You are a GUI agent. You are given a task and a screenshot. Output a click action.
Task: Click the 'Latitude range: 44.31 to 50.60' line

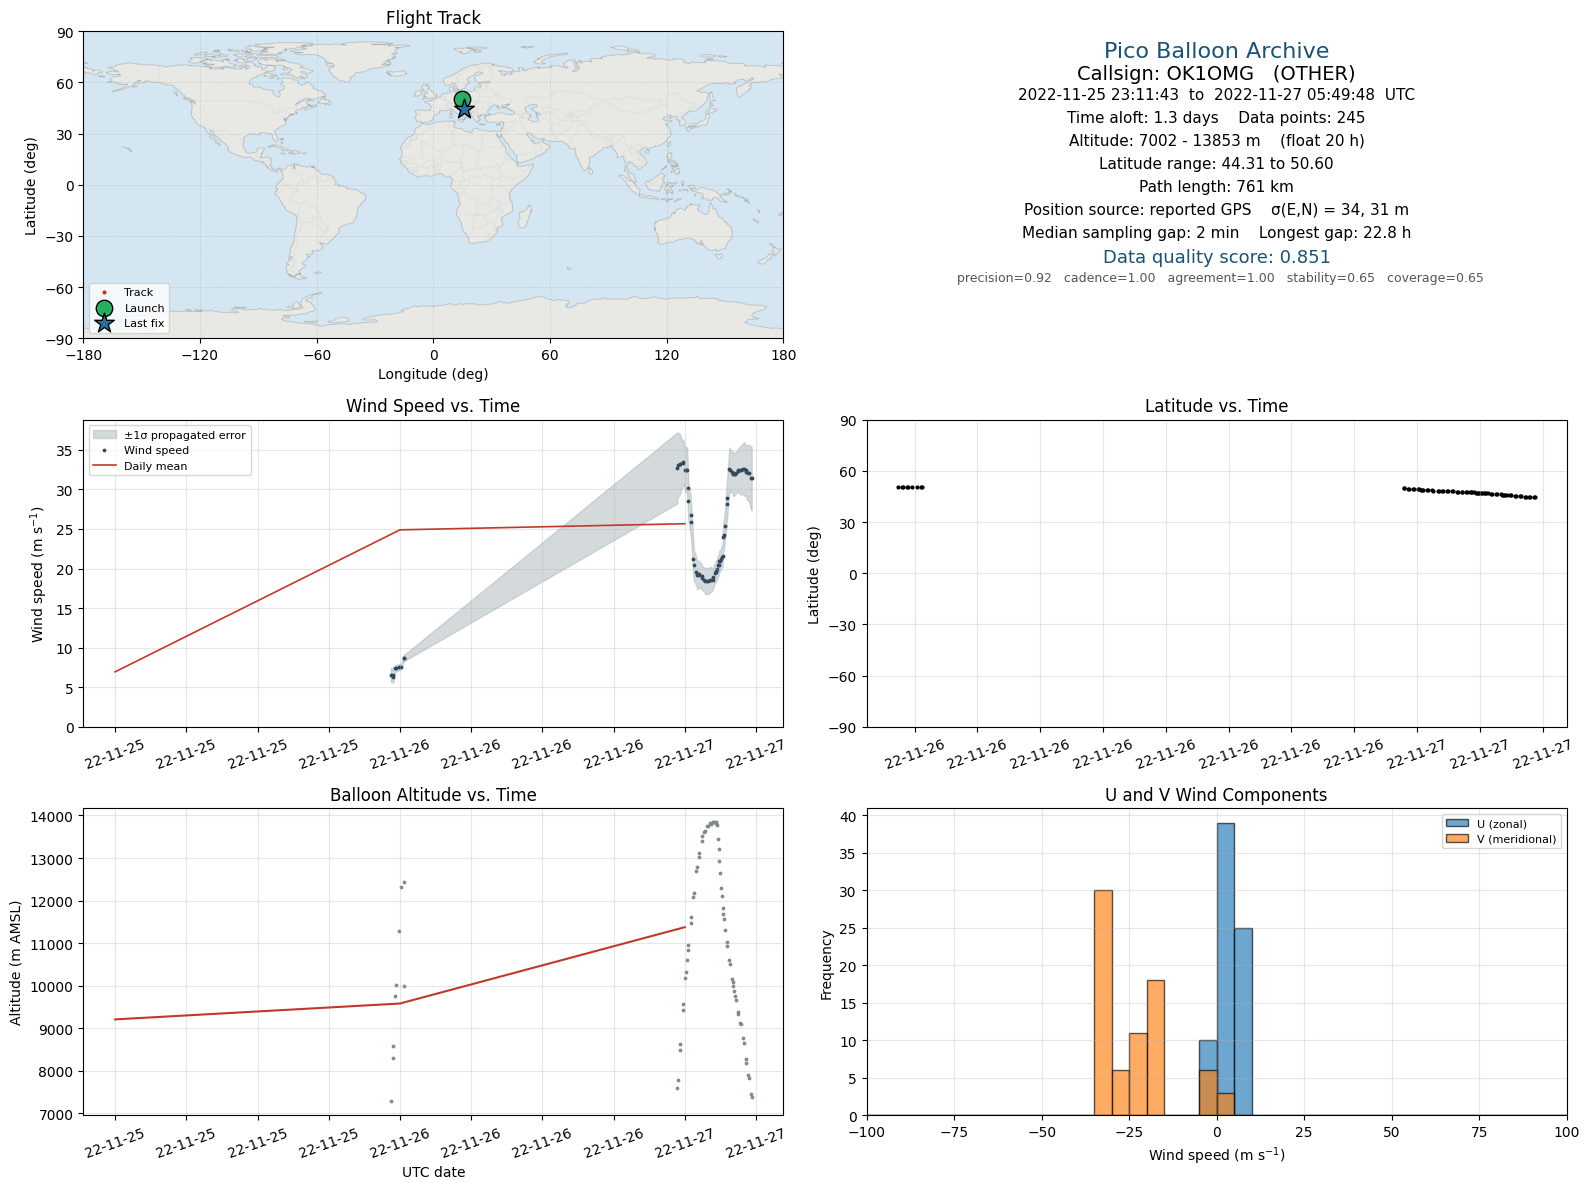1216,164
